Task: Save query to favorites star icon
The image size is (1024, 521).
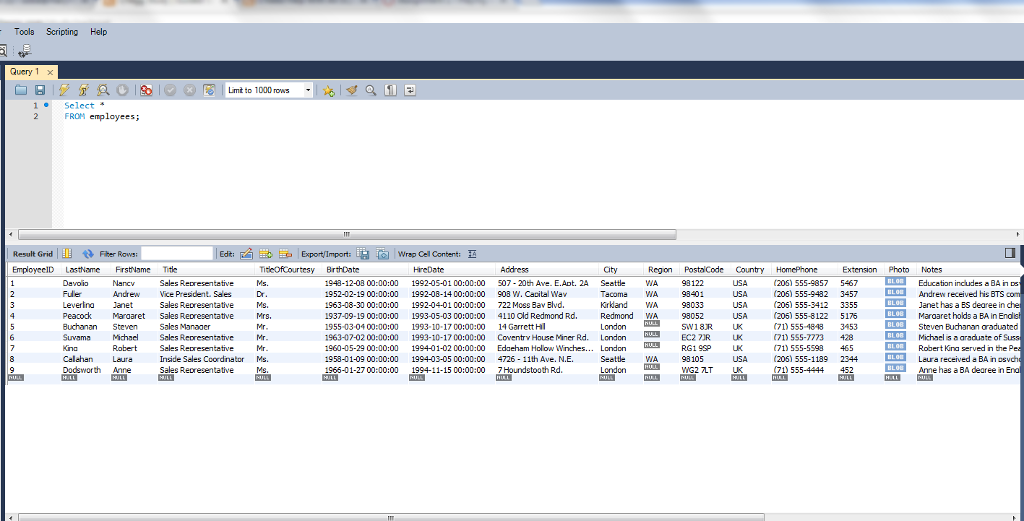Action: 328,90
